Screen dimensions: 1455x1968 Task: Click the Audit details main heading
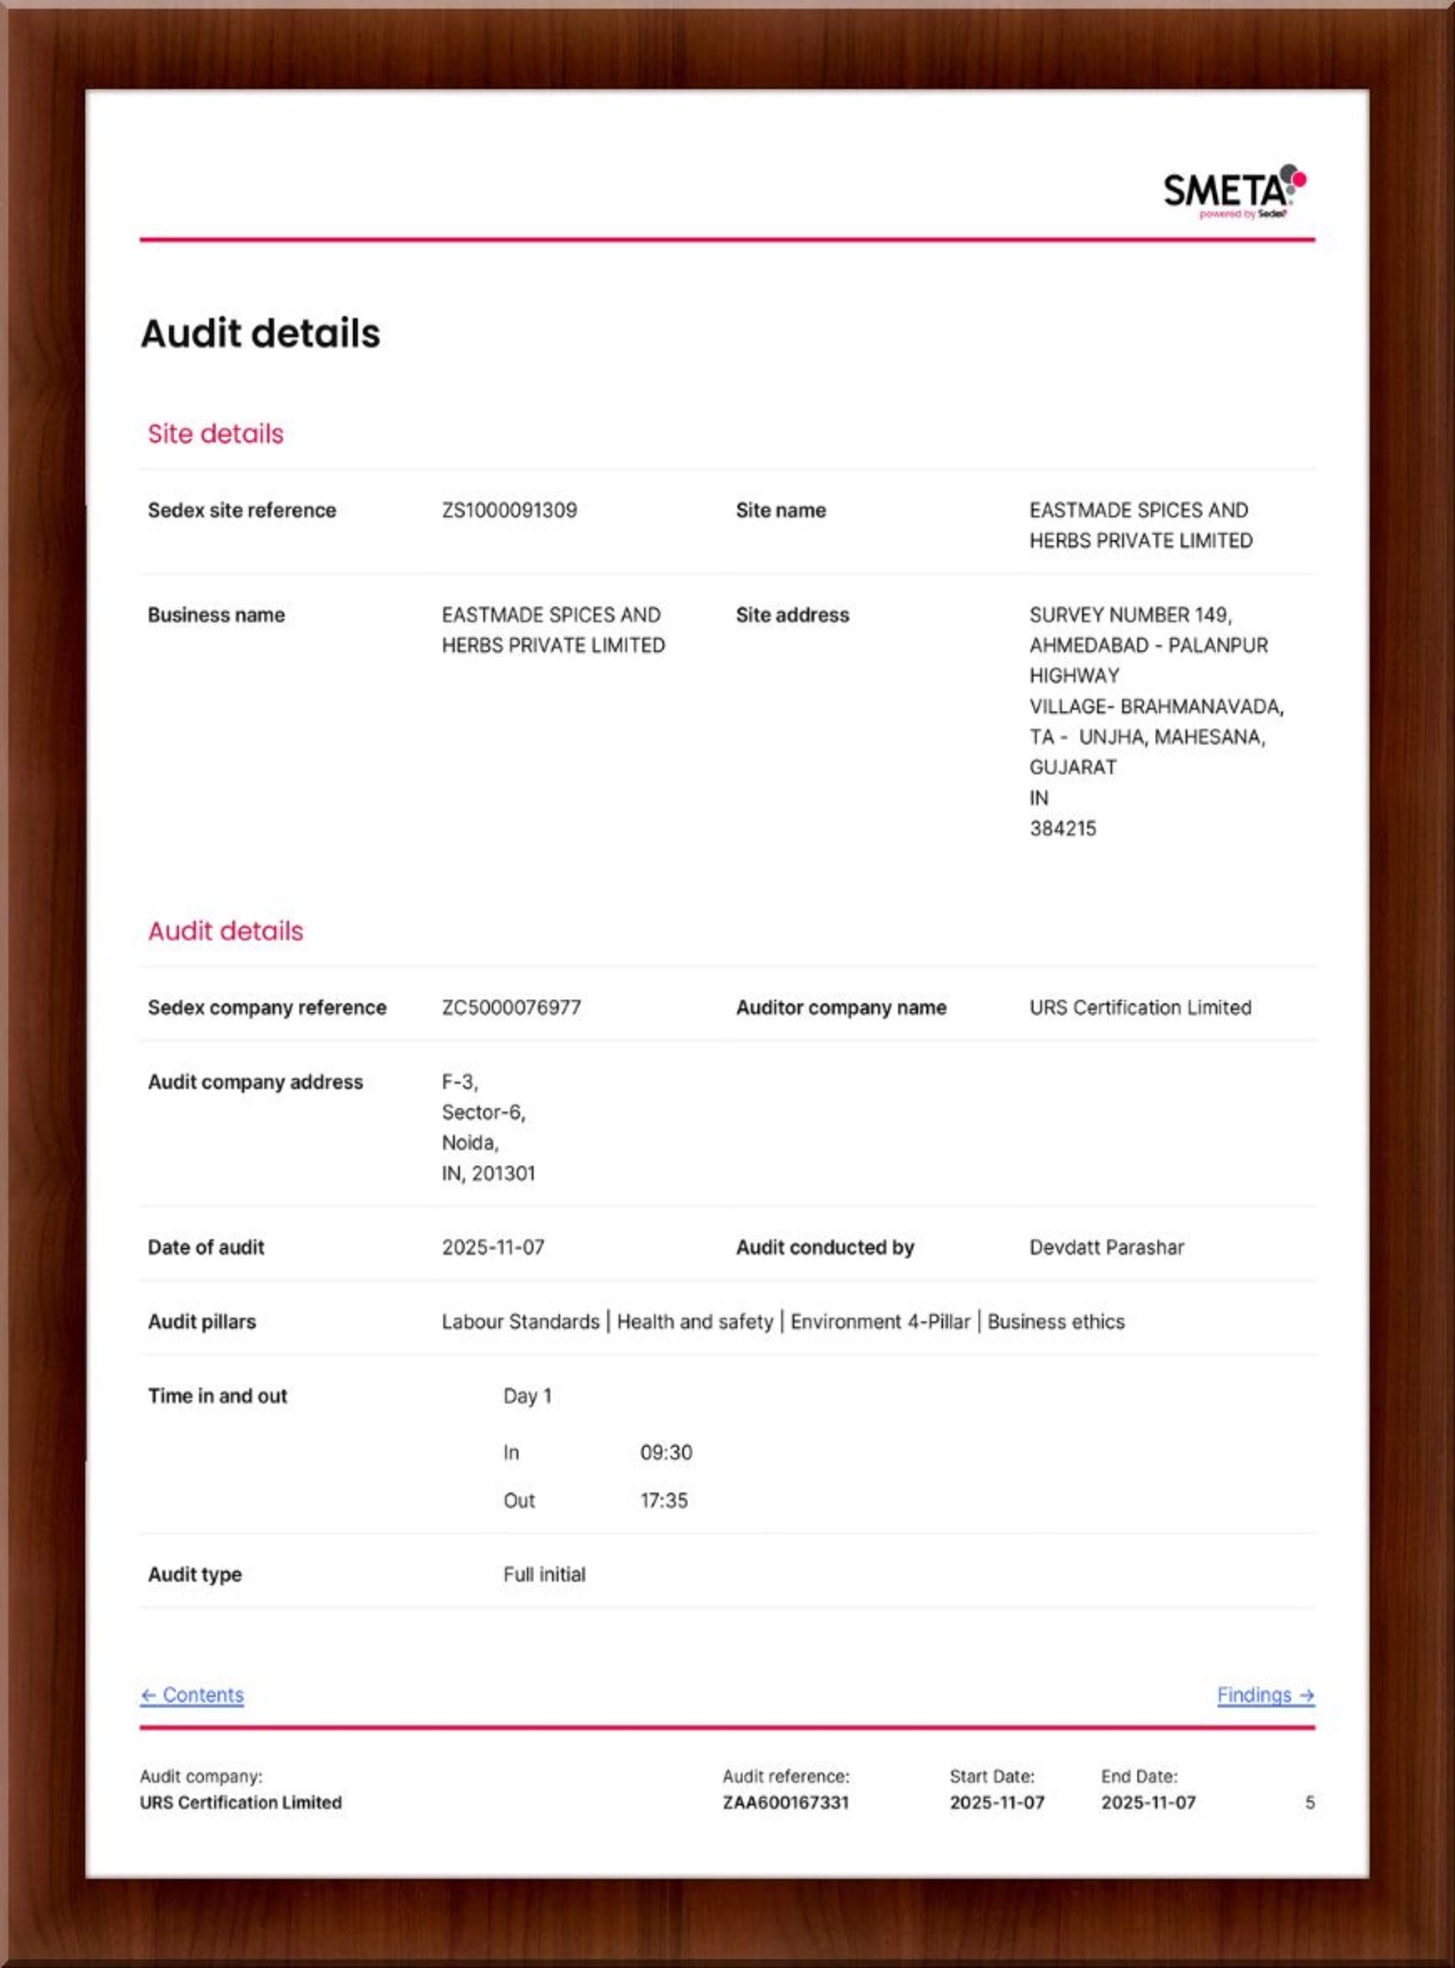pos(260,334)
